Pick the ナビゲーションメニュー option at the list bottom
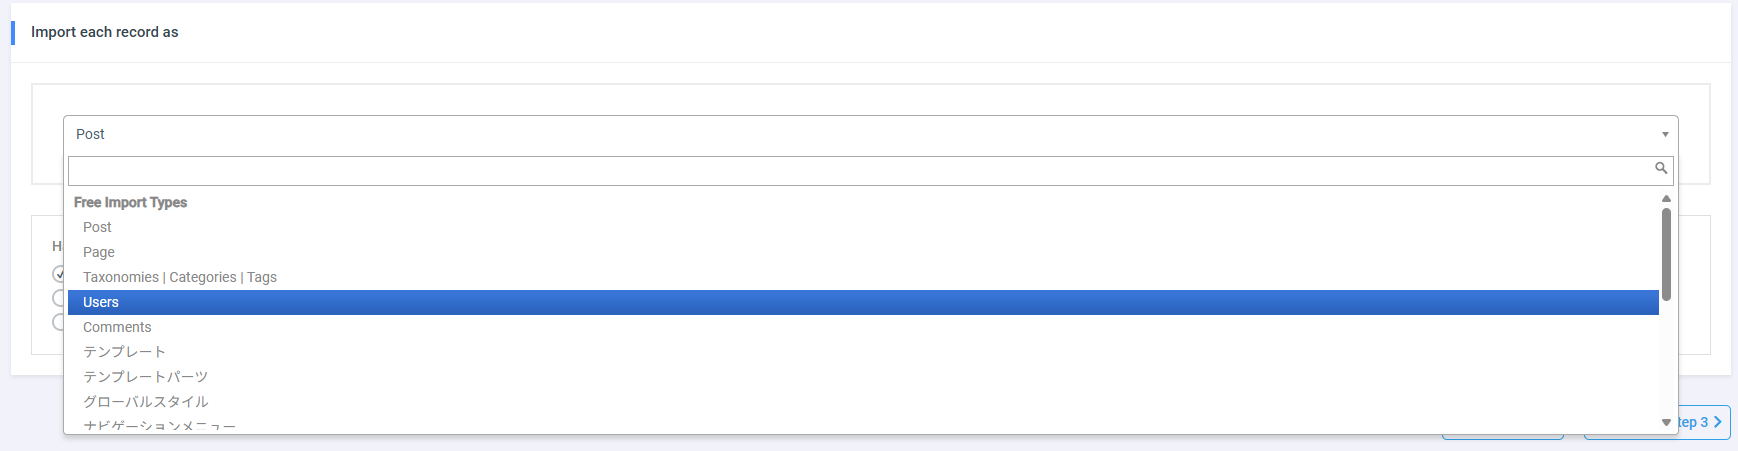1738x451 pixels. 159,426
